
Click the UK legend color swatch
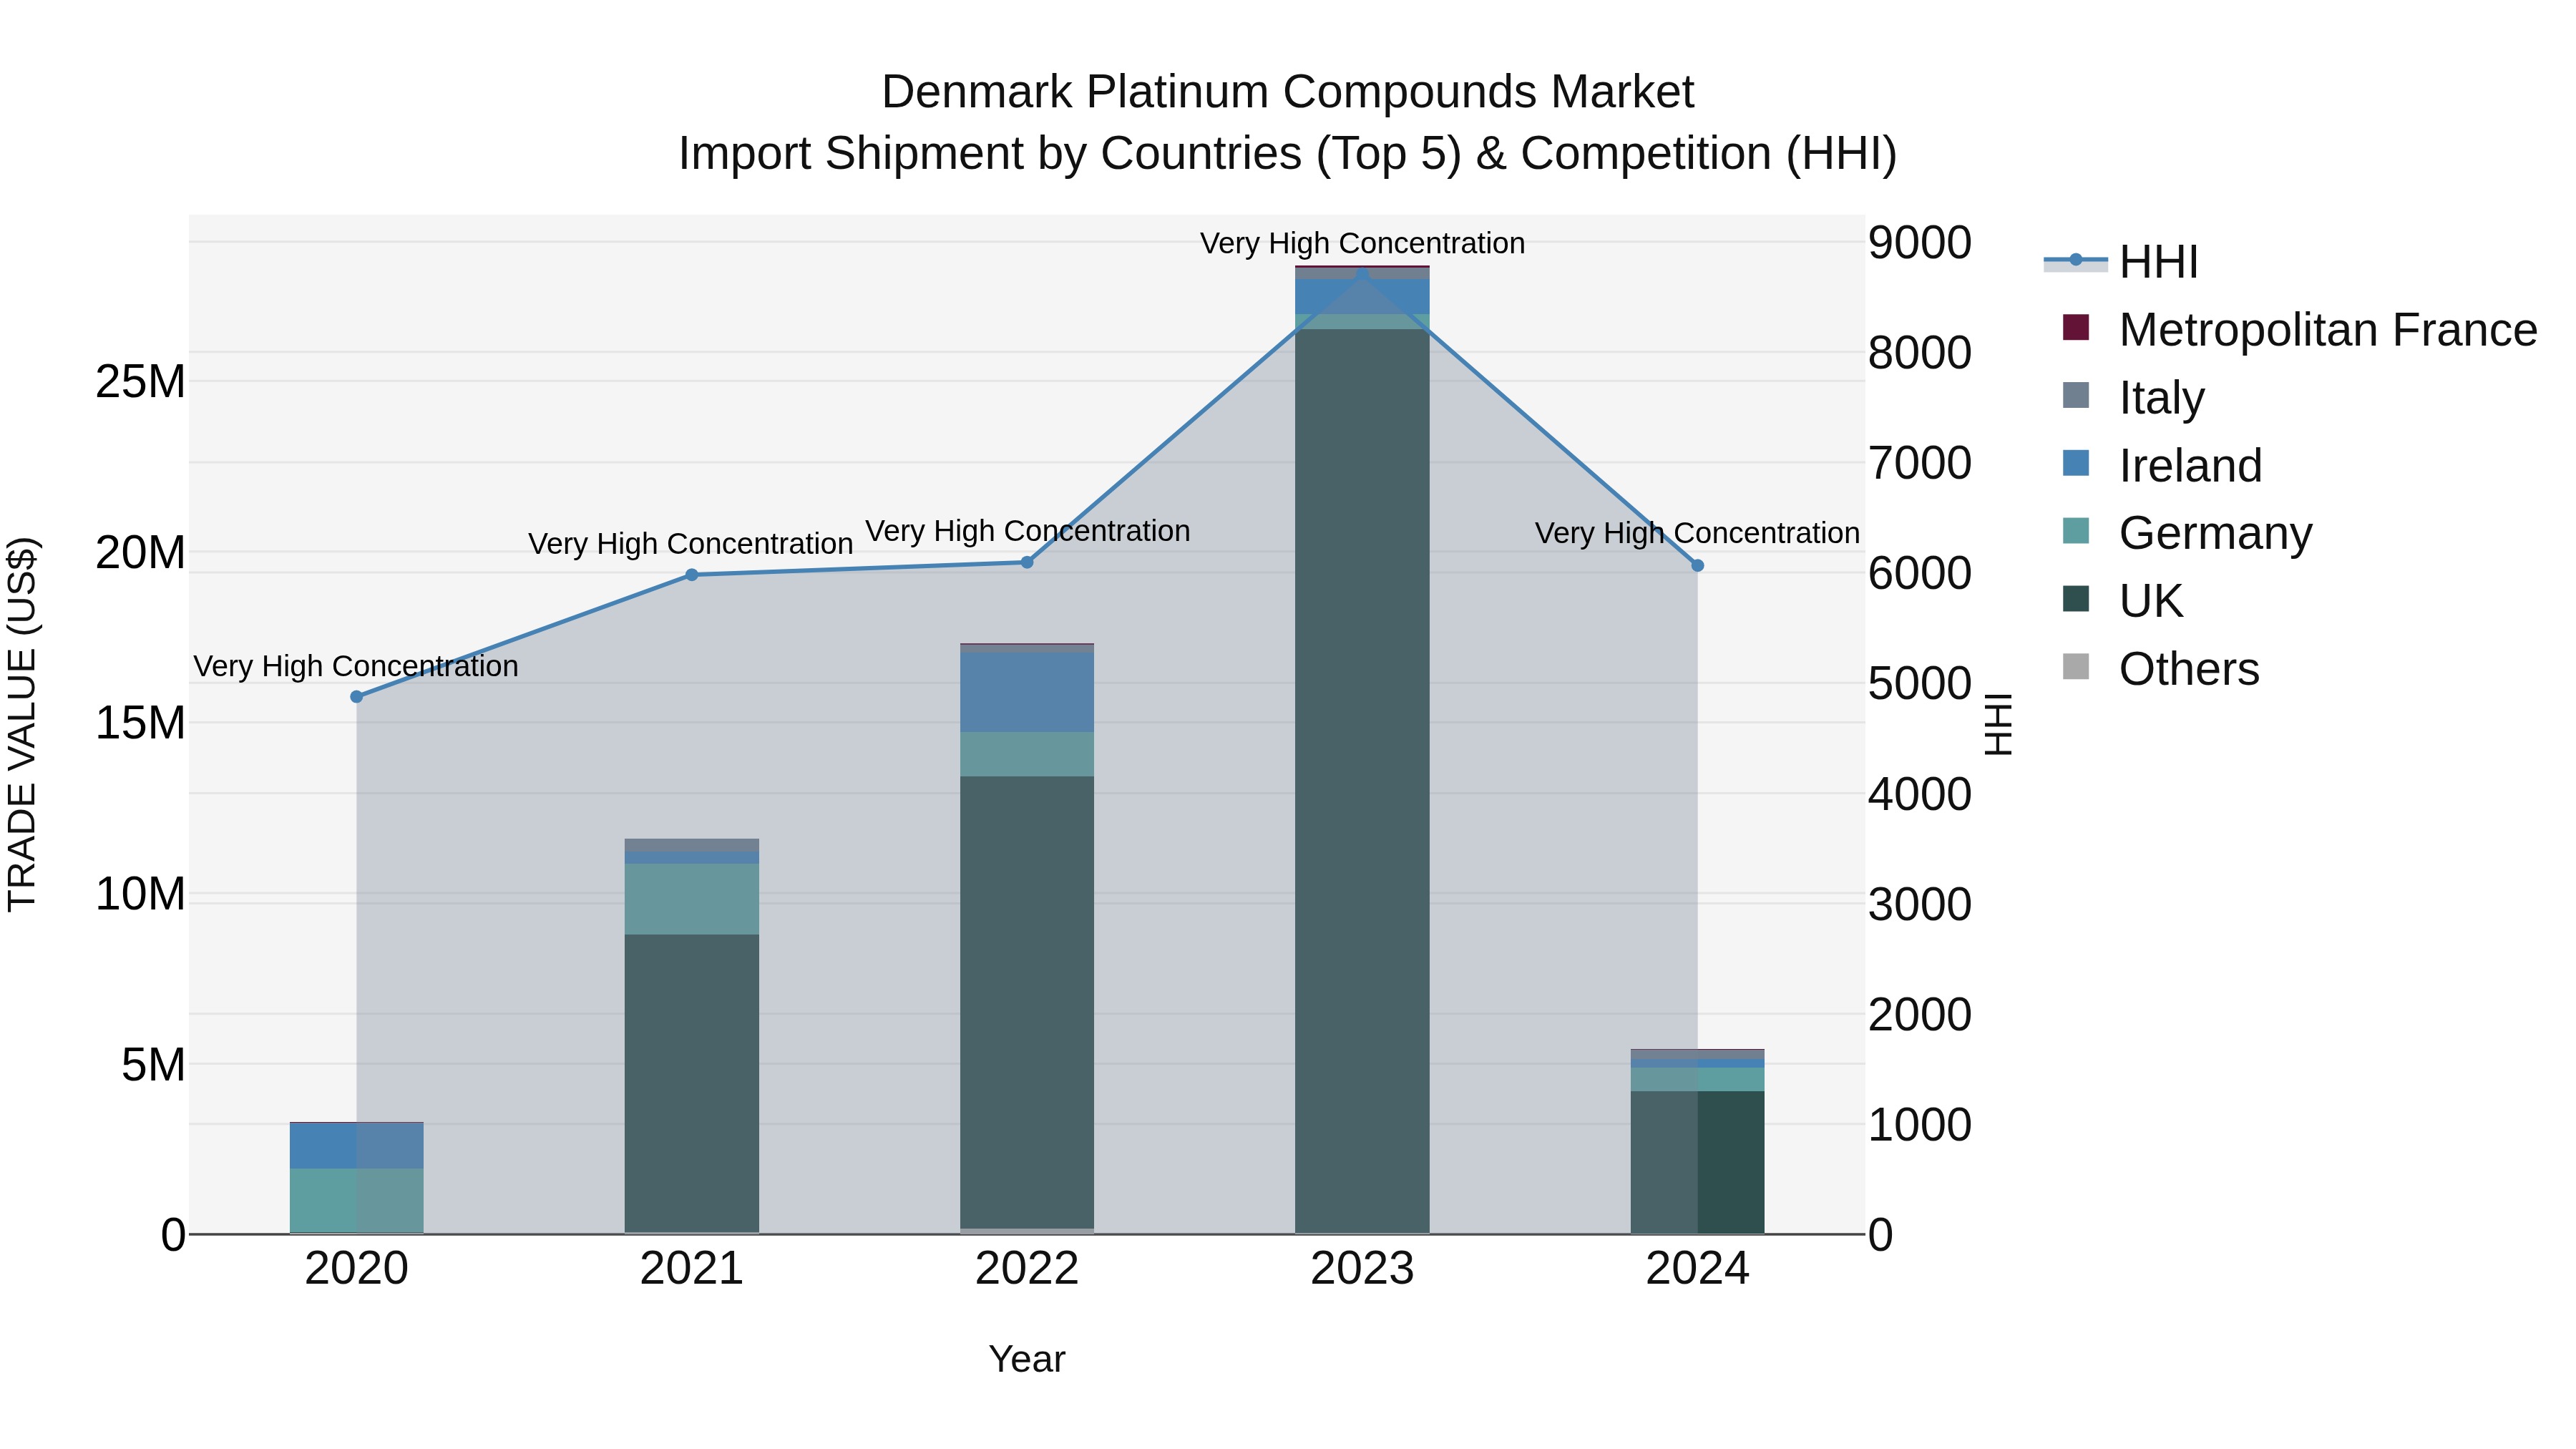point(2076,599)
